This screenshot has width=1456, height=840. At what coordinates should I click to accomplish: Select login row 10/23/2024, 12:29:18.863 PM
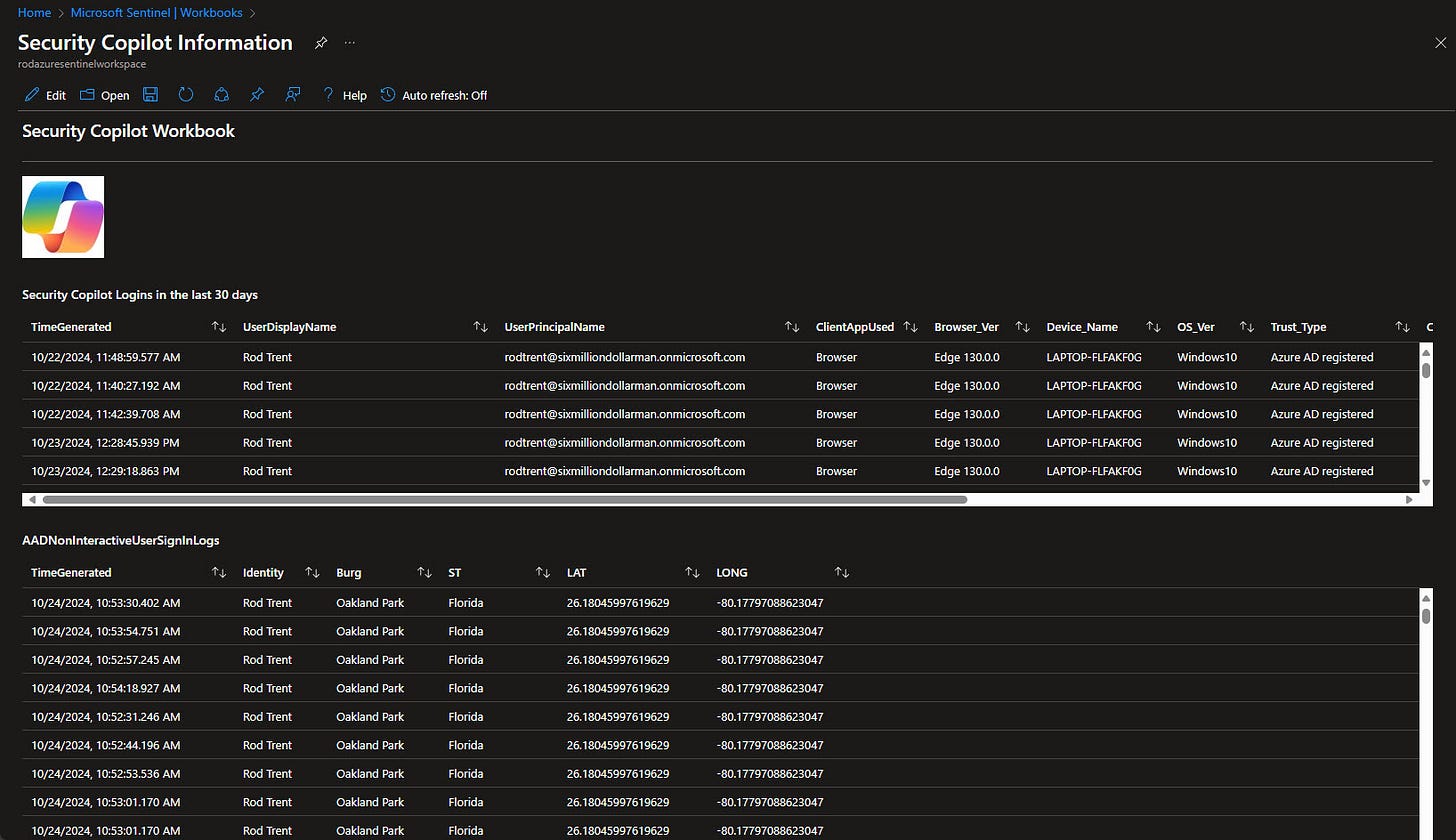(x=720, y=471)
